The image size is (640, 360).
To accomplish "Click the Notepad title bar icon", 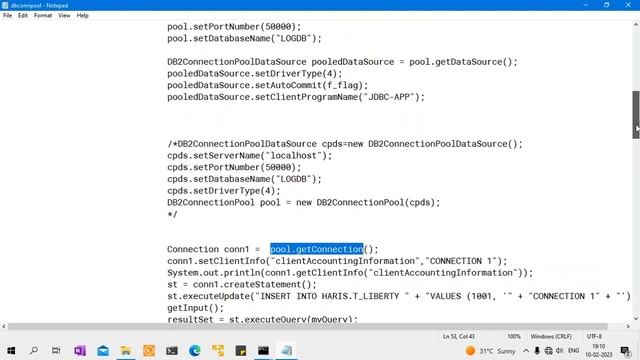I will click(x=5, y=5).
